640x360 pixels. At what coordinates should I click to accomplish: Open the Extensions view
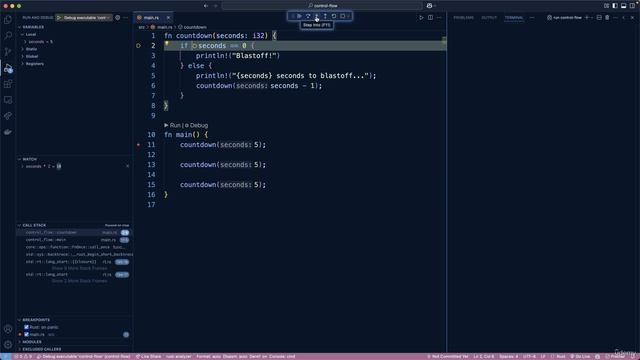pos(8,84)
